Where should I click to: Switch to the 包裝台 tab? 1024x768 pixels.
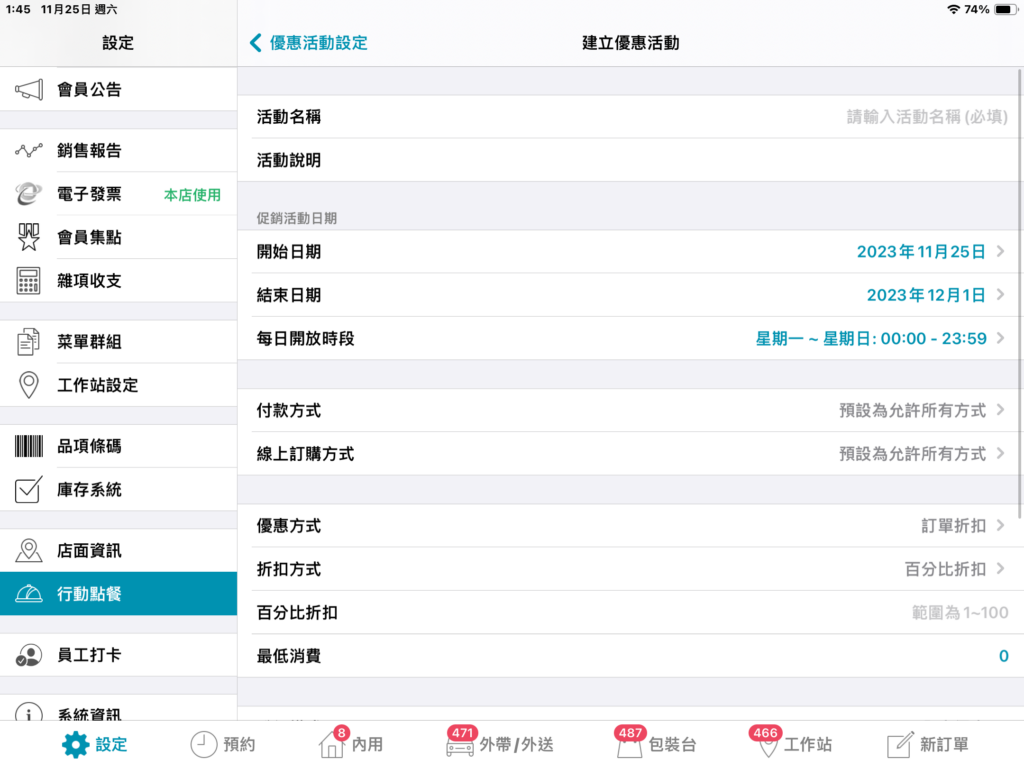point(656,744)
